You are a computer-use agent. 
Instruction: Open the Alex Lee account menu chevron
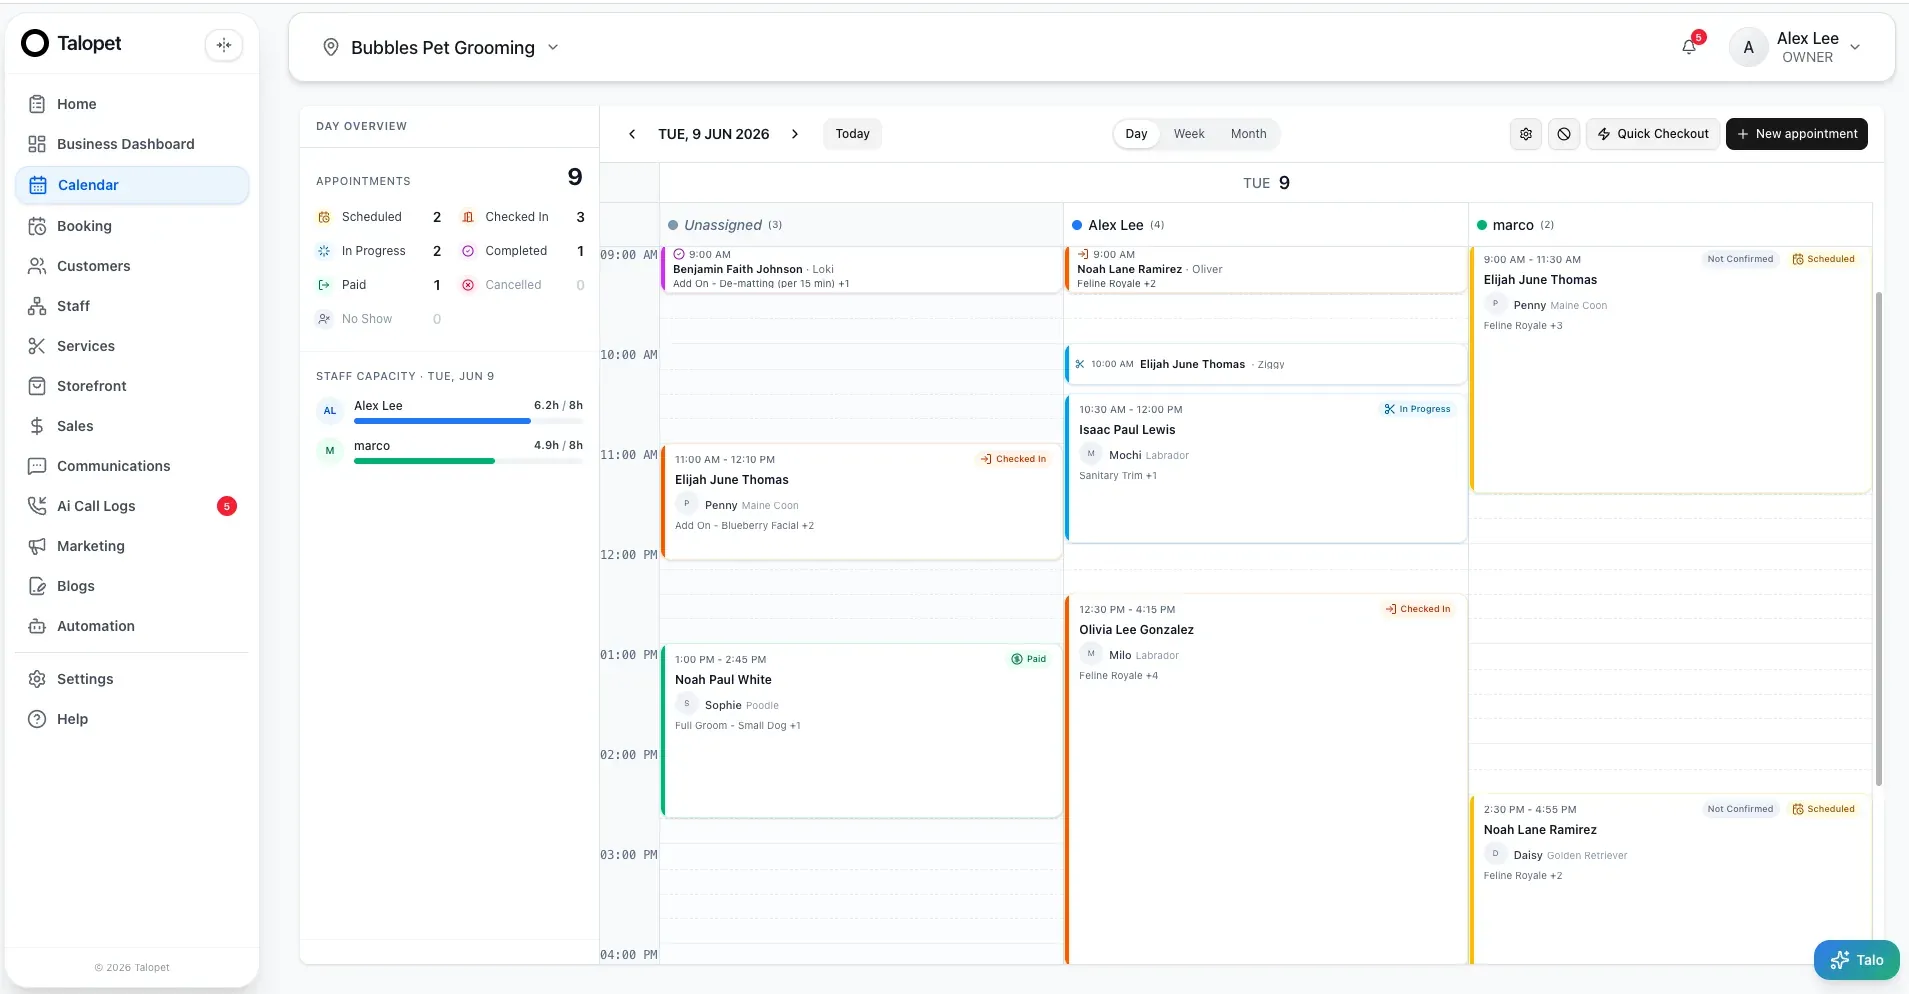1855,47
